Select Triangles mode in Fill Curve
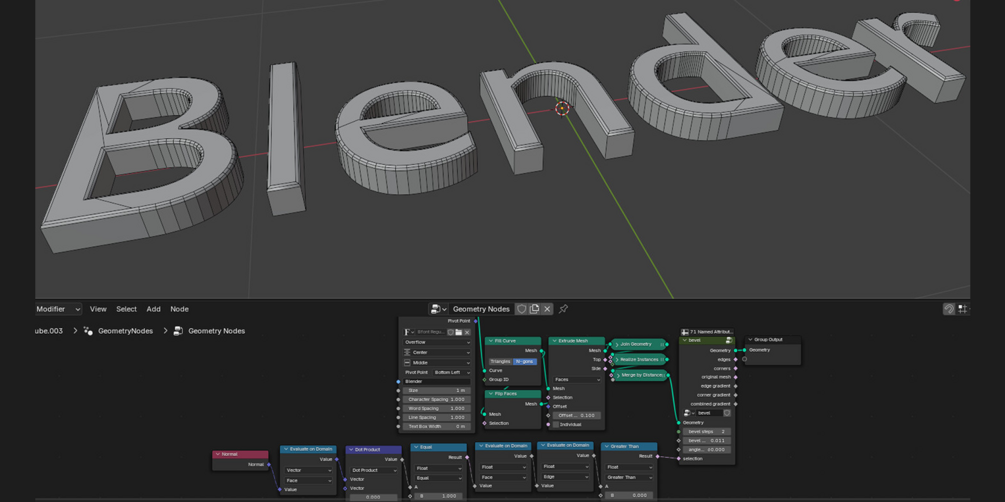This screenshot has width=1005, height=502. (x=501, y=362)
